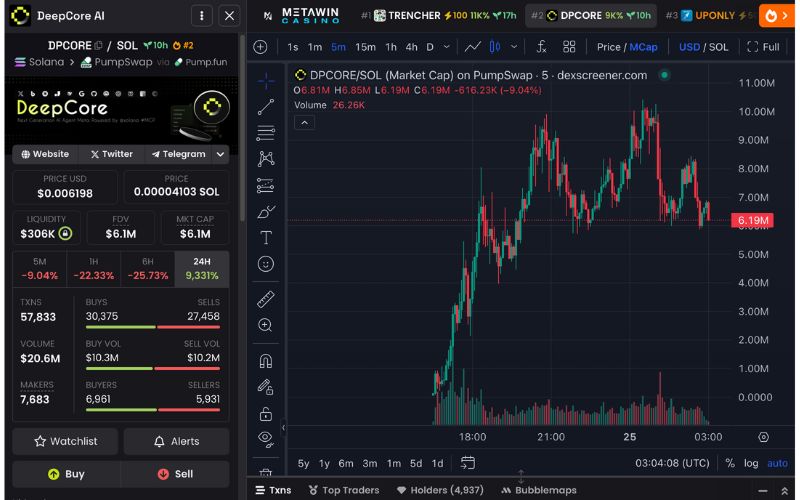Viewport: 800px width, 500px height.
Task: Collapse the chart legend arrow
Action: (305, 123)
